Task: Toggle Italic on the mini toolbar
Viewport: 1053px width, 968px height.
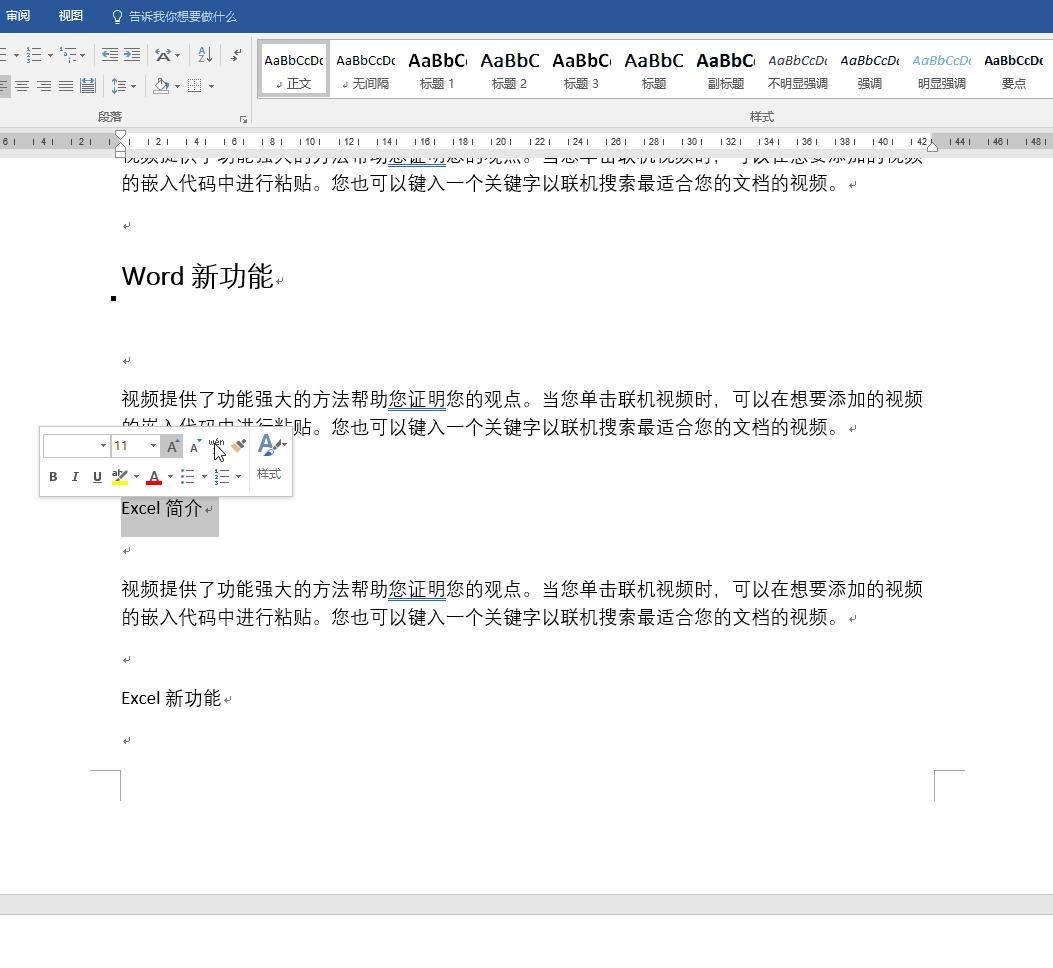Action: (x=75, y=477)
